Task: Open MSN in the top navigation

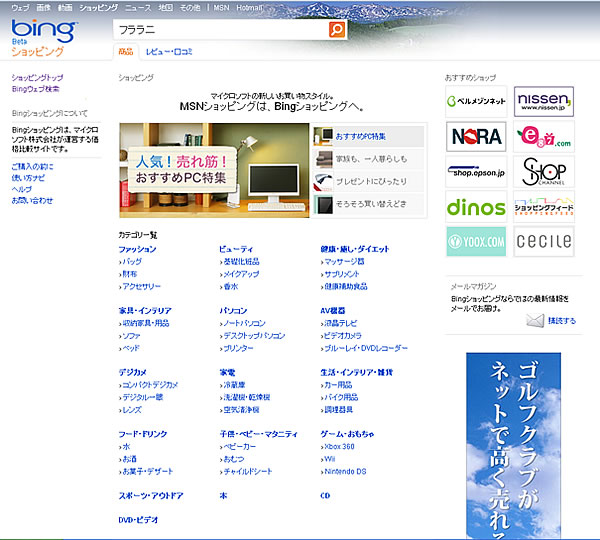Action: tap(221, 8)
